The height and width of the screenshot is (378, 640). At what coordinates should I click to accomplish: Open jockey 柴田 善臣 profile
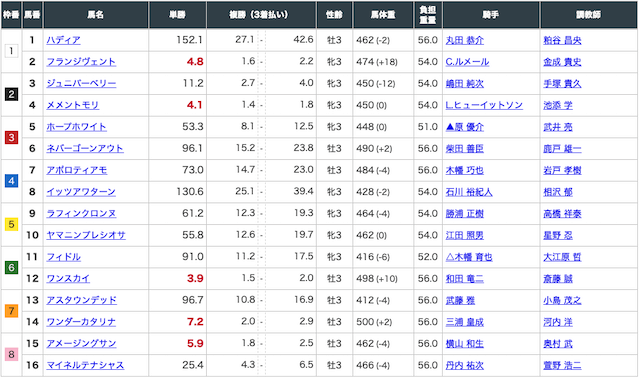click(x=464, y=148)
